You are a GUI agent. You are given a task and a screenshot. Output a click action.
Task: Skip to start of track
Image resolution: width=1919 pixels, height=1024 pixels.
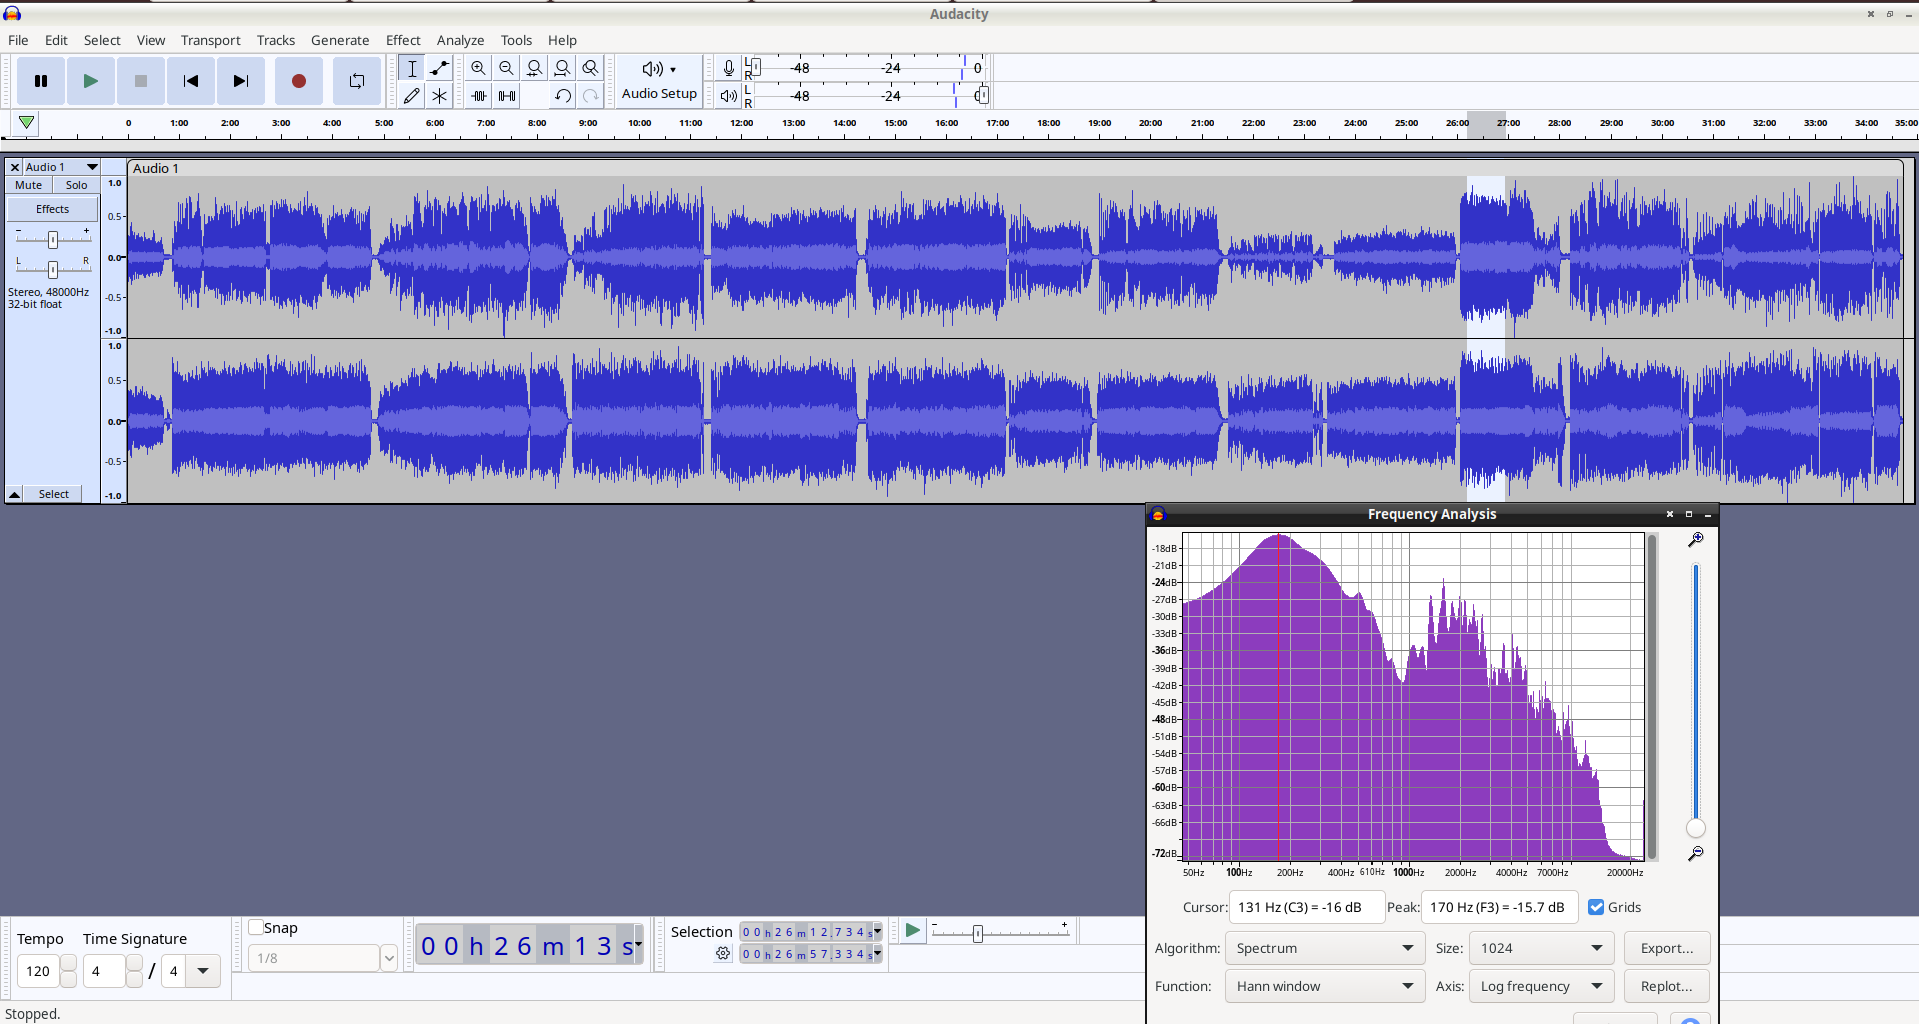point(190,81)
